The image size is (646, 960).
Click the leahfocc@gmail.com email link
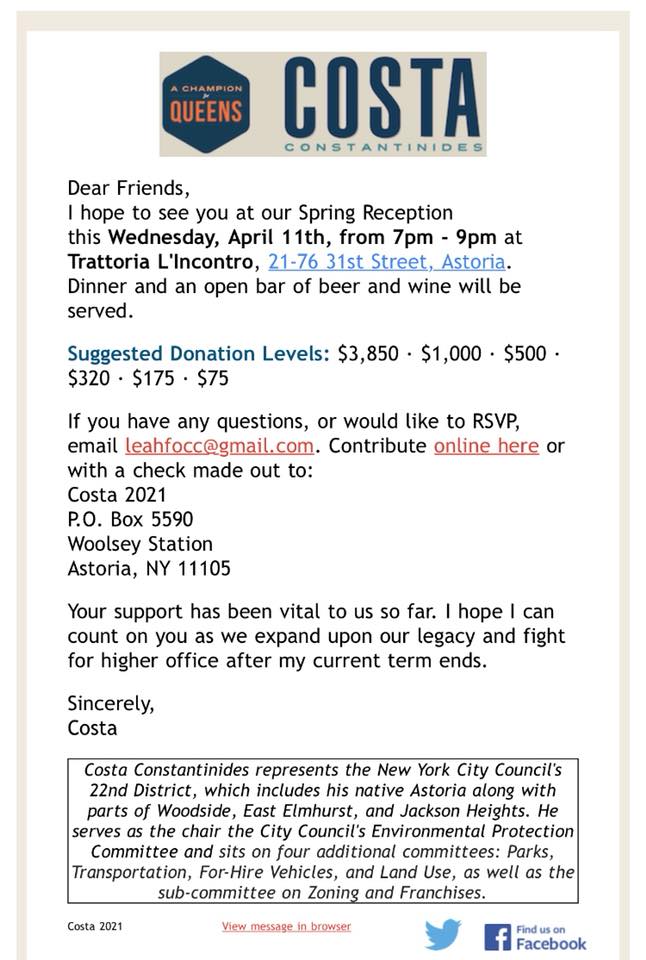(219, 445)
